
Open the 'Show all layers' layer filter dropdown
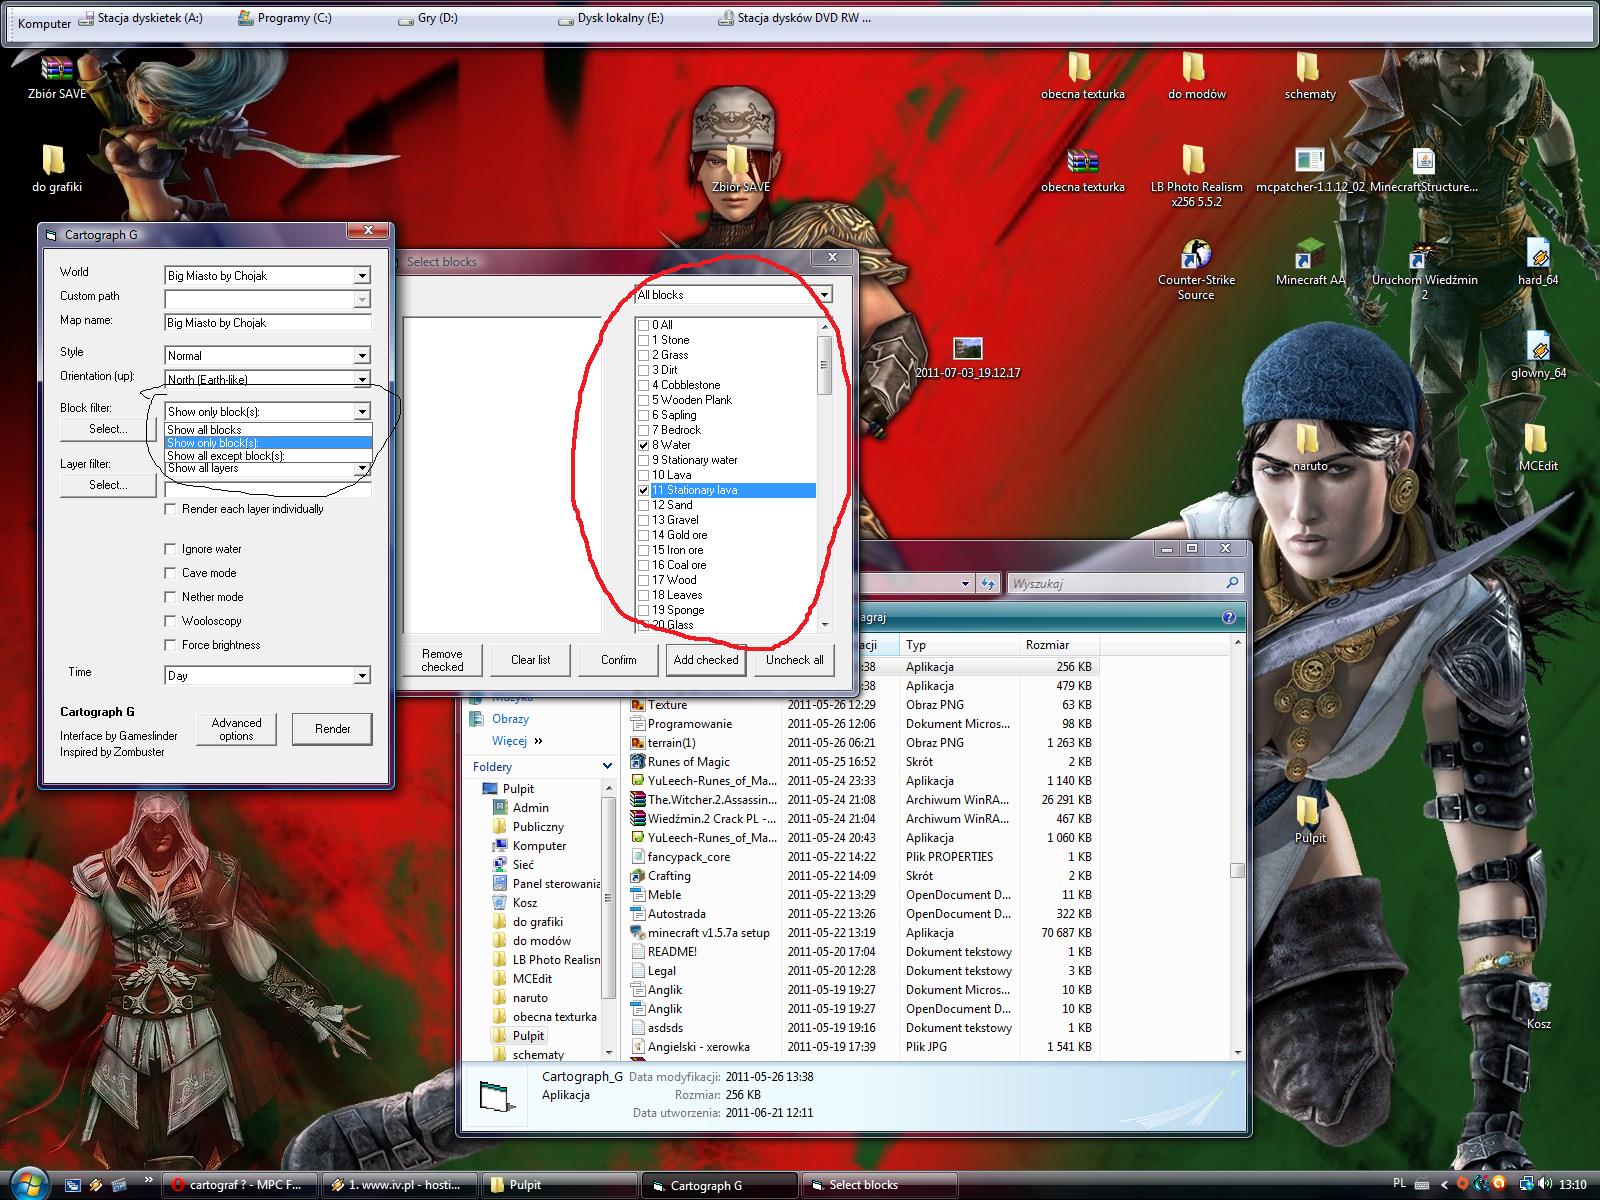(x=362, y=469)
